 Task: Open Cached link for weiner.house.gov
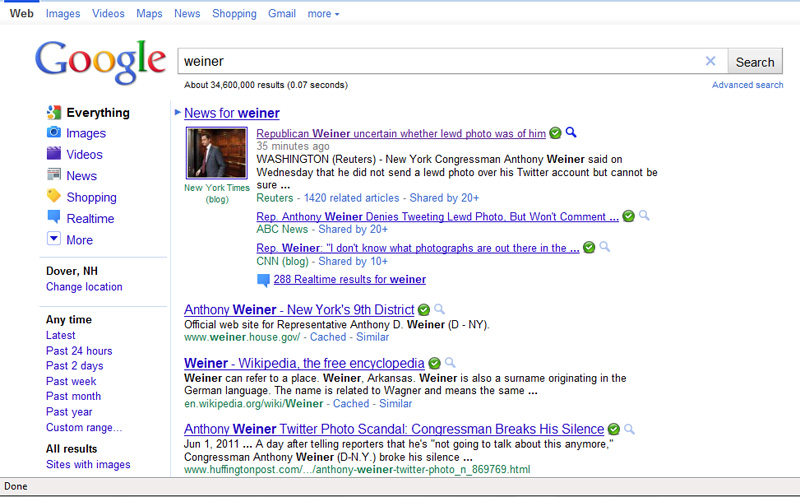328,337
